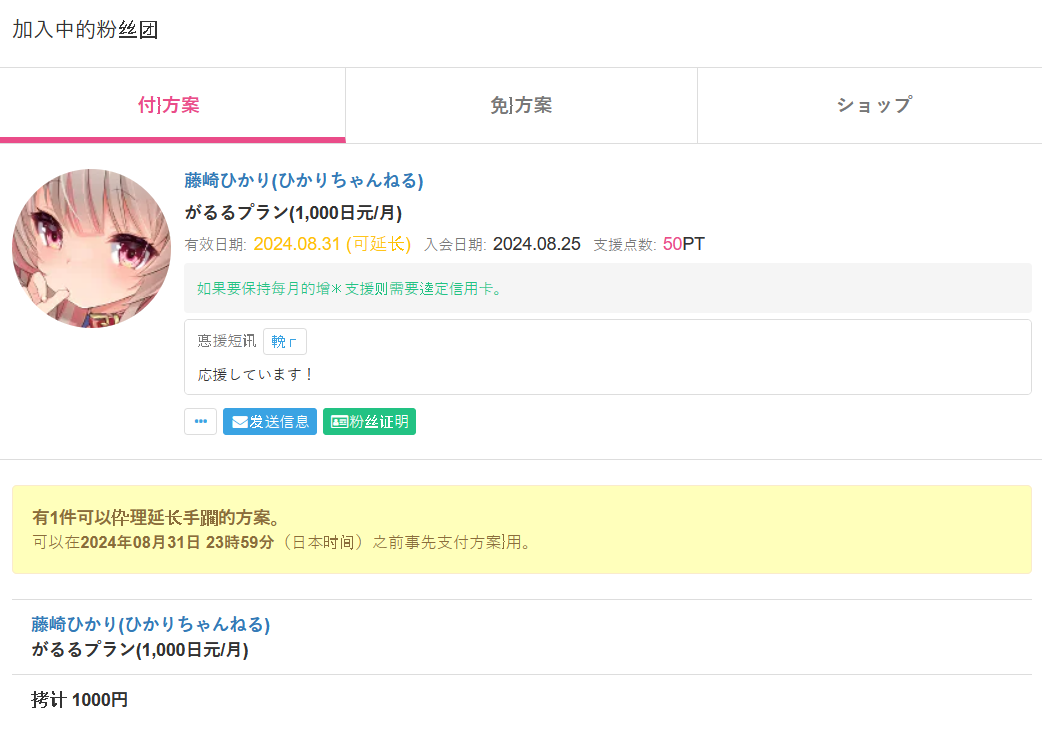This screenshot has height=742, width=1042.
Task: Click the top がるるプラン(1,000日元/月) plan title
Action: coord(293,213)
